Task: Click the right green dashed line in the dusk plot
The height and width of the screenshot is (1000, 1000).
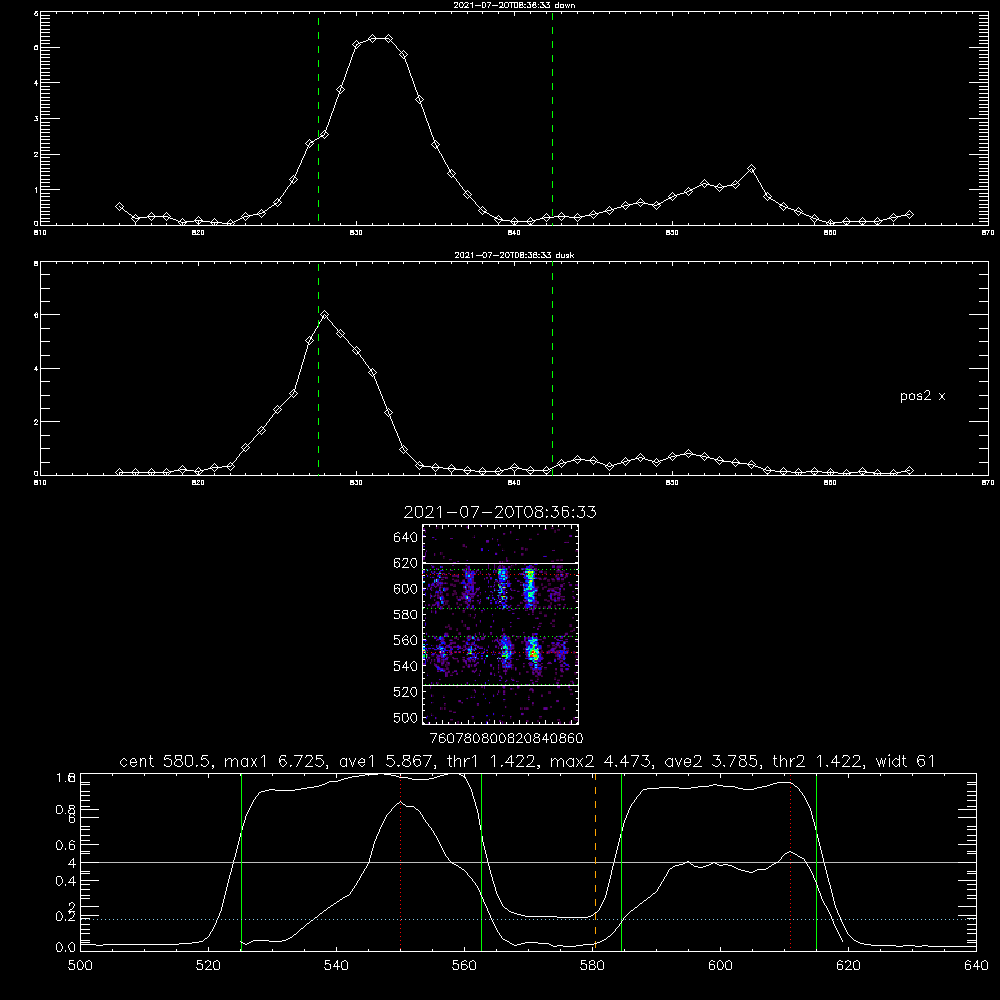Action: (x=552, y=369)
